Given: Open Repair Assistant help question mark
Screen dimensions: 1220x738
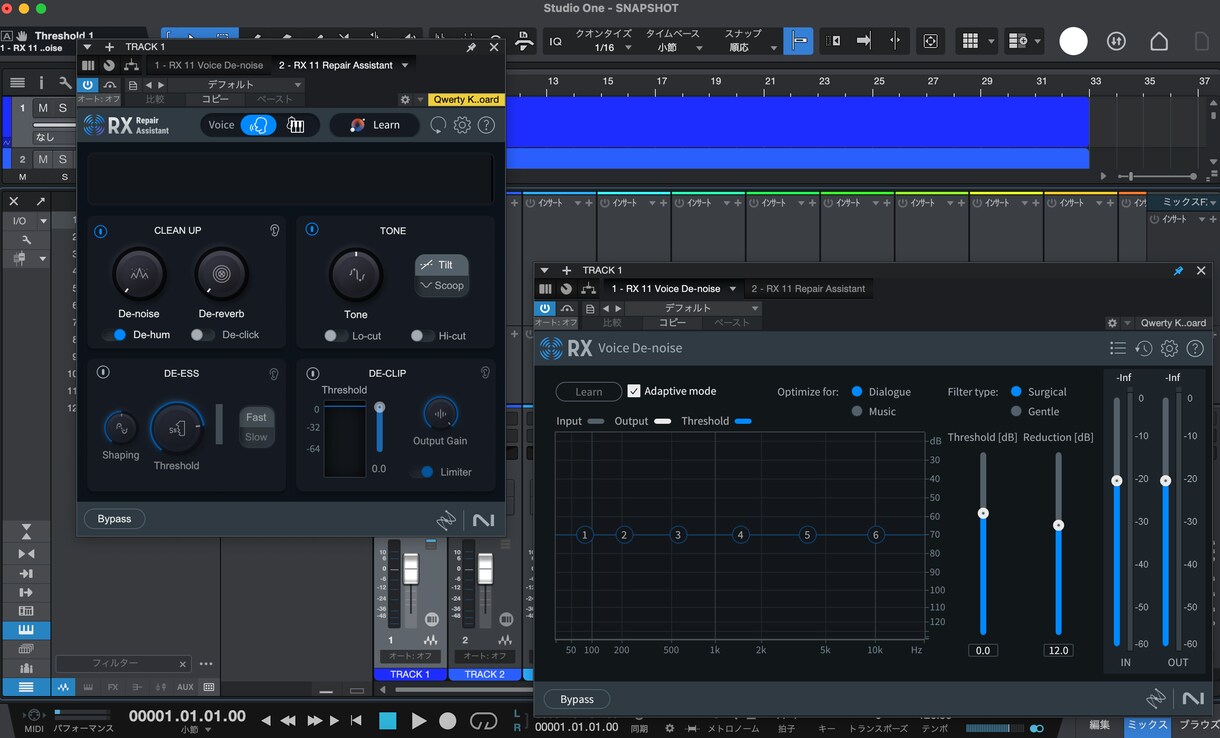Looking at the screenshot, I should click(486, 125).
